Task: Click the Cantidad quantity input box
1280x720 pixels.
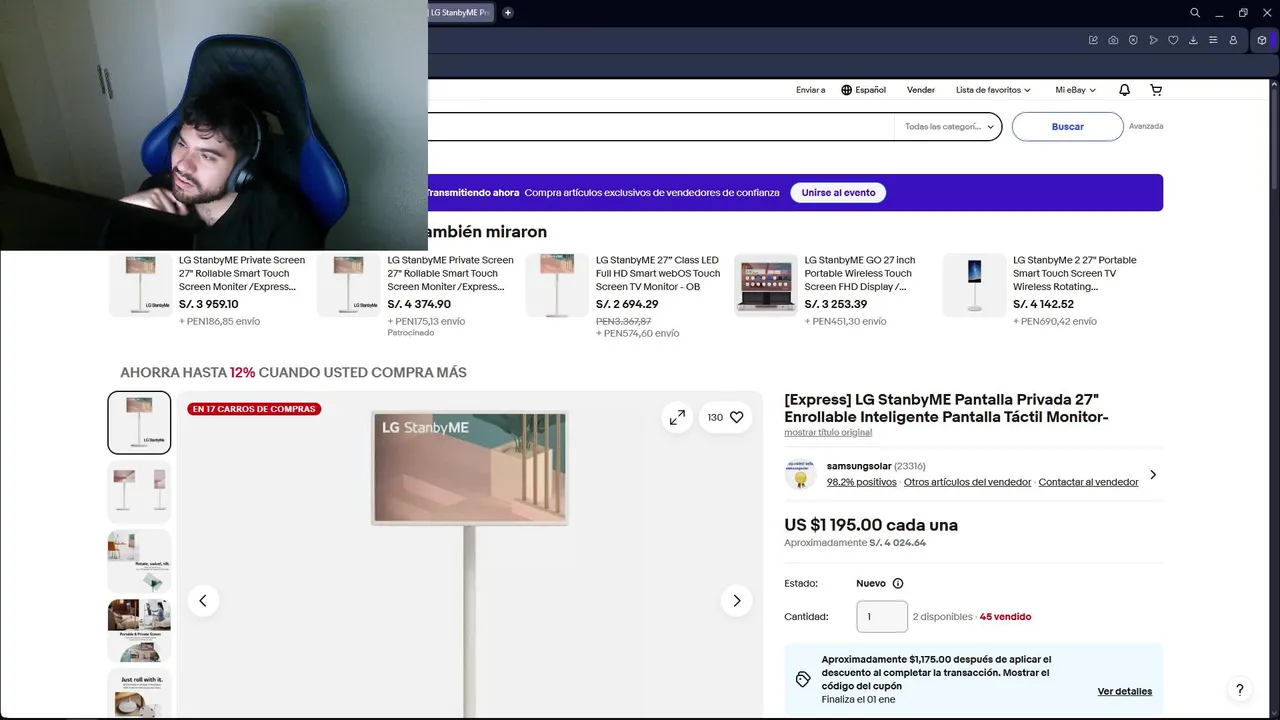Action: [x=882, y=617]
